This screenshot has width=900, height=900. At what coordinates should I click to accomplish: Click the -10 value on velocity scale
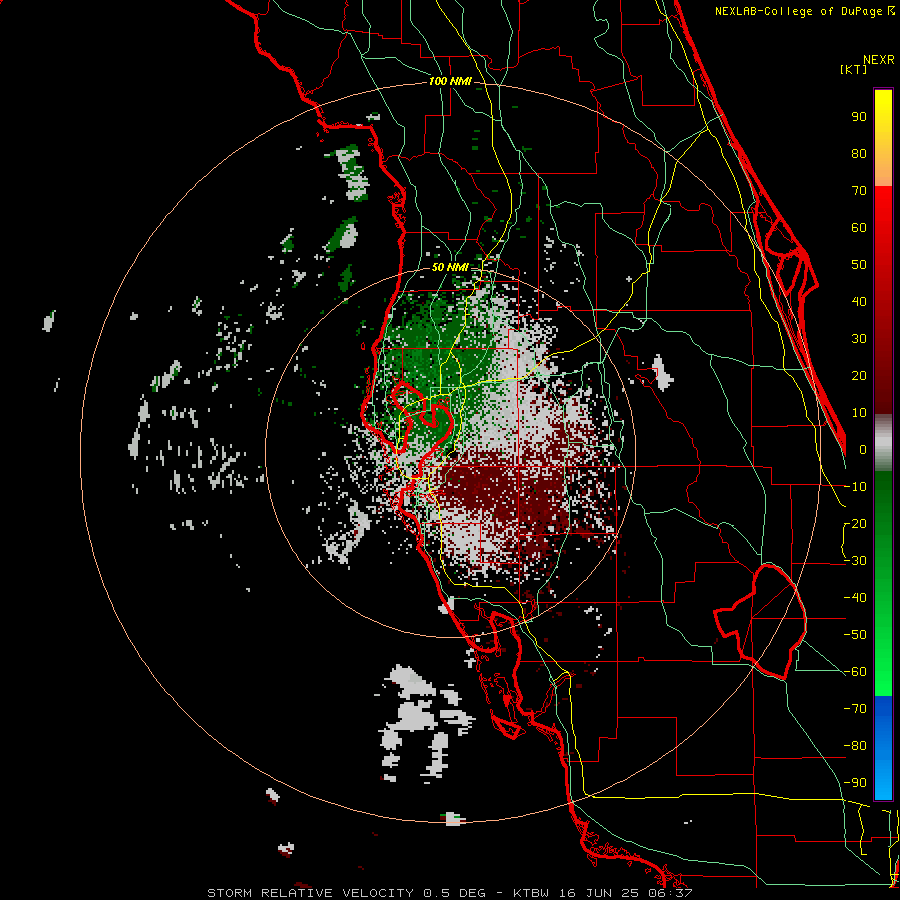tap(855, 487)
